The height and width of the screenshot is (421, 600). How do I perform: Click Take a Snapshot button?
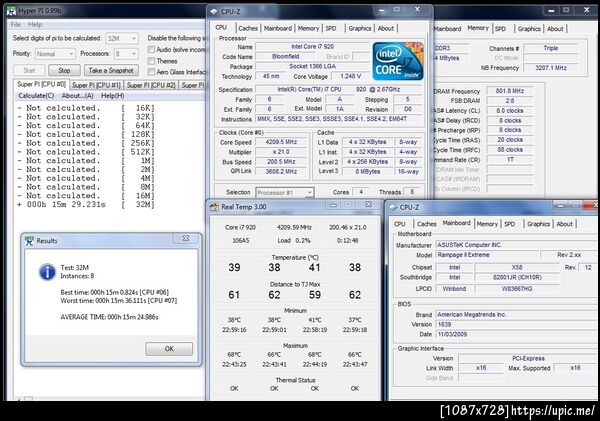pyautogui.click(x=111, y=70)
